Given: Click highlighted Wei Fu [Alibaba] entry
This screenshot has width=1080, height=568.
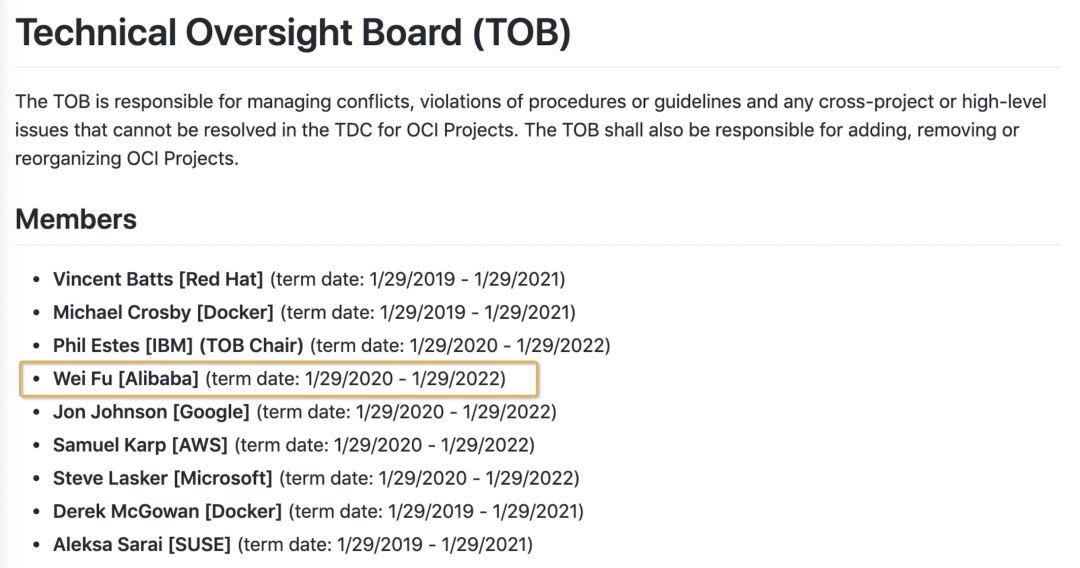Looking at the screenshot, I should click(279, 379).
